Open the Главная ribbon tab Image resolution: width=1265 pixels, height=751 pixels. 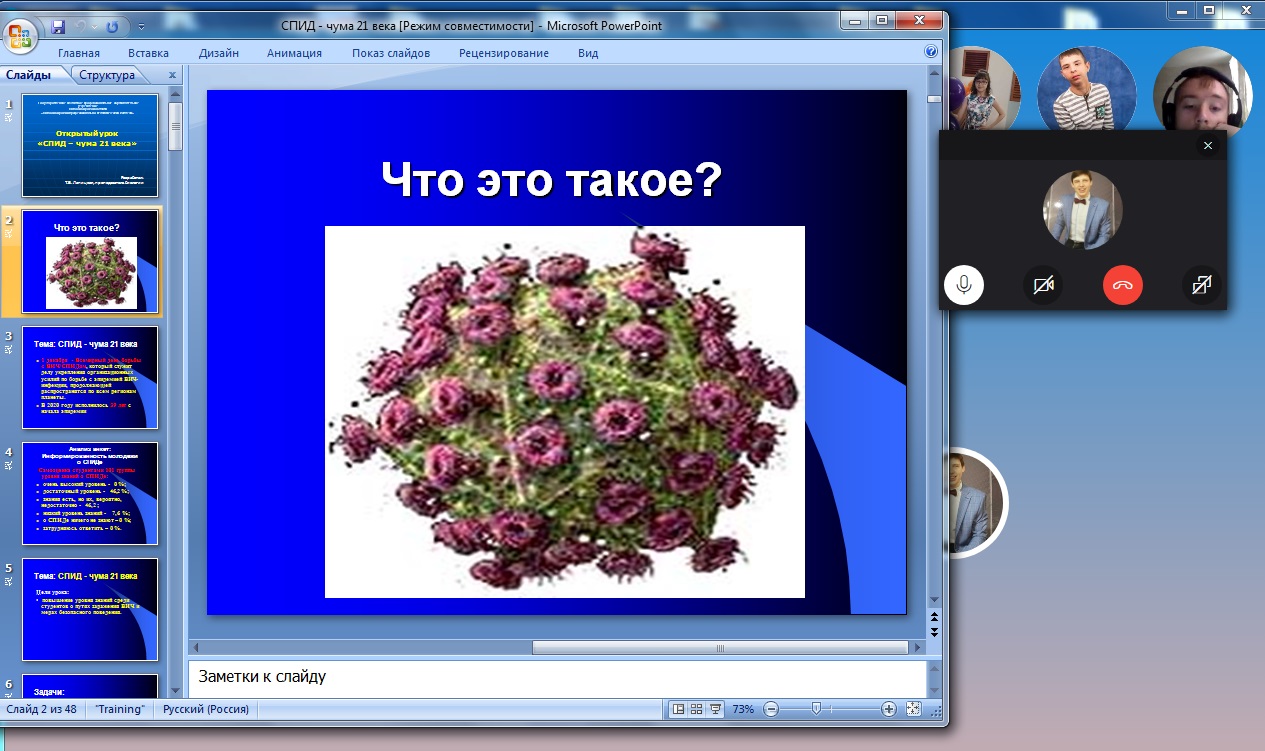[79, 53]
